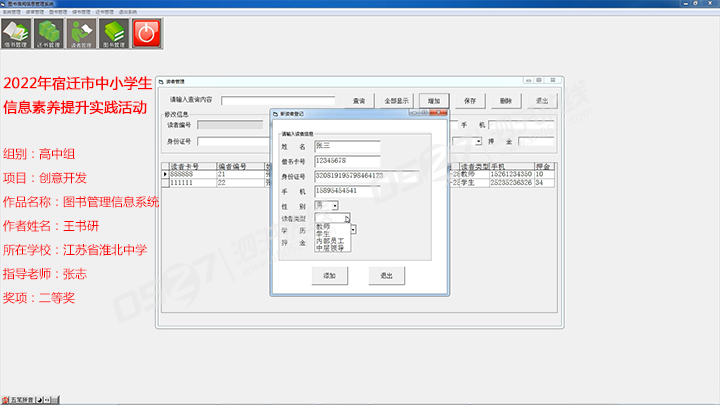The width and height of the screenshot is (720, 405).
Task: Click the red power exit icon
Action: point(147,34)
